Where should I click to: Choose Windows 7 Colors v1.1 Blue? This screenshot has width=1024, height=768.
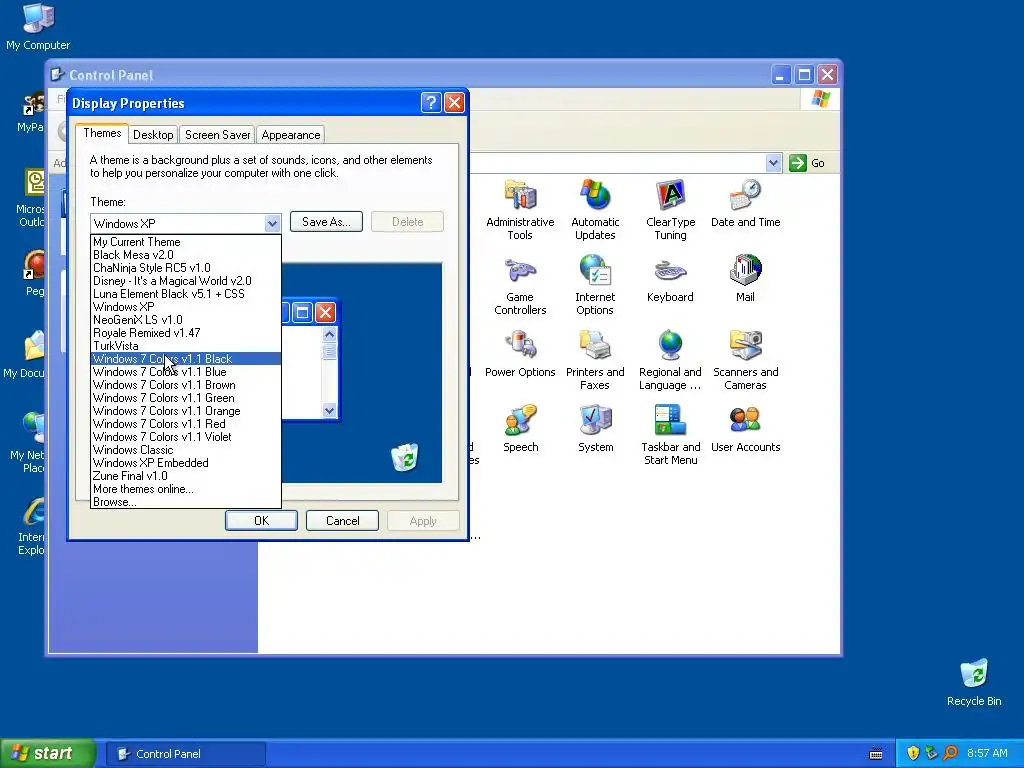(x=185, y=372)
